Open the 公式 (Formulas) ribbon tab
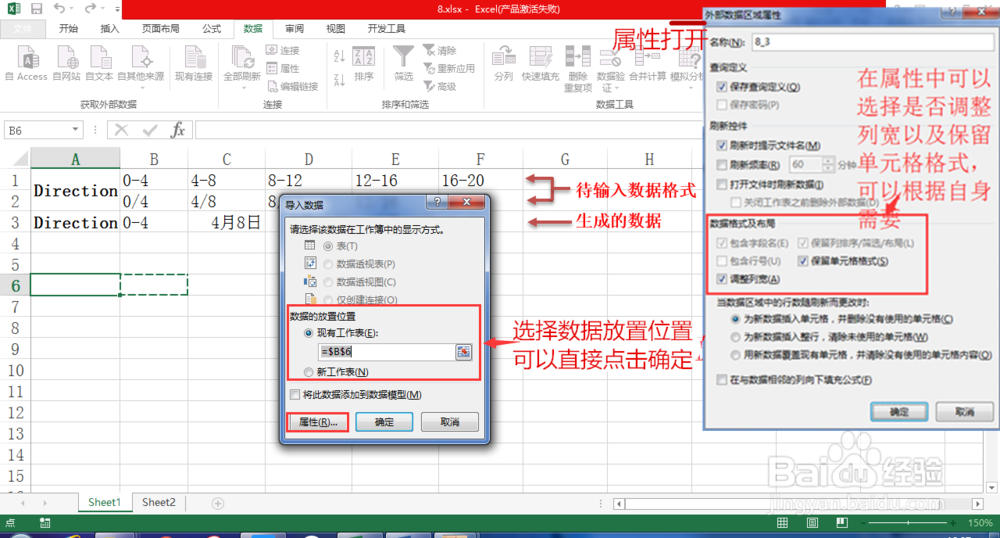The height and width of the screenshot is (538, 1000). (x=212, y=29)
